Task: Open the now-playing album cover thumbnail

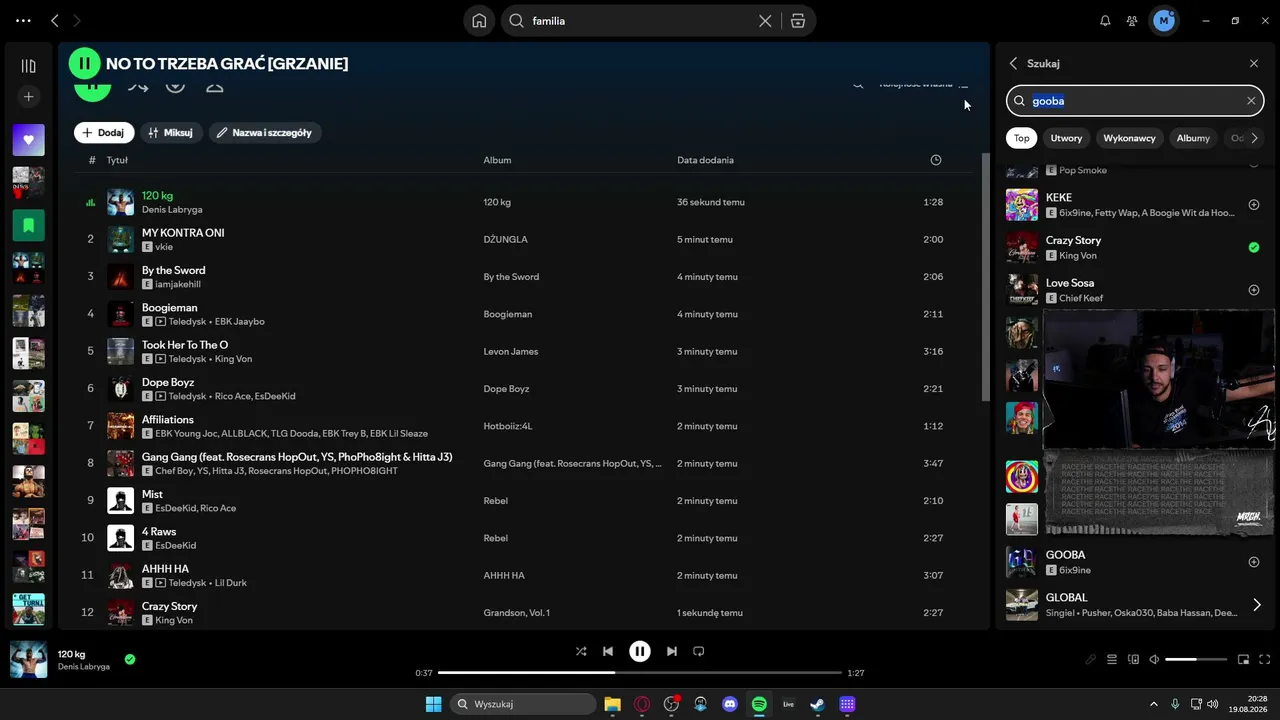Action: click(x=28, y=660)
